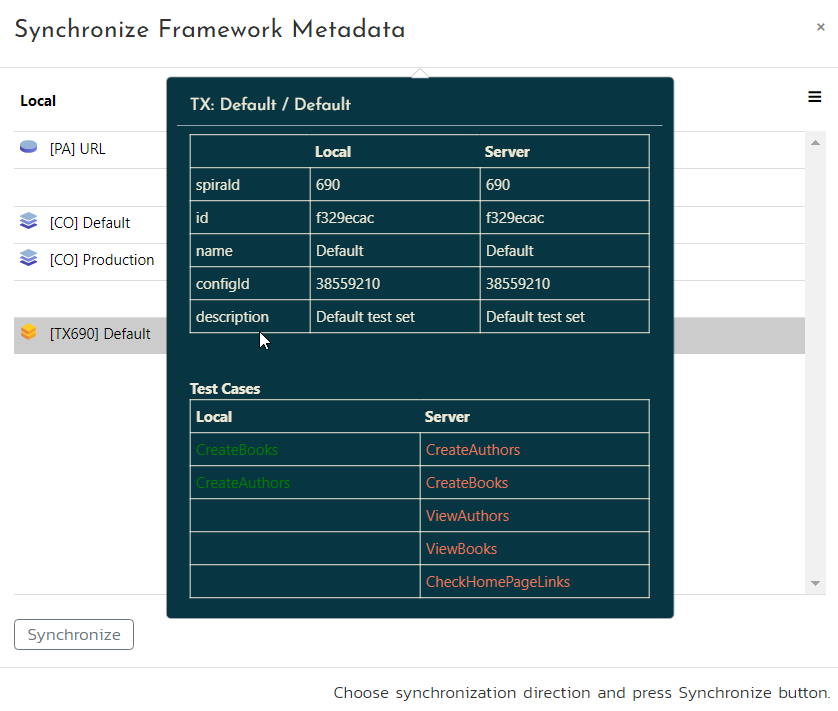The height and width of the screenshot is (711, 838).
Task: Click the Local column header
Action: coord(38,101)
